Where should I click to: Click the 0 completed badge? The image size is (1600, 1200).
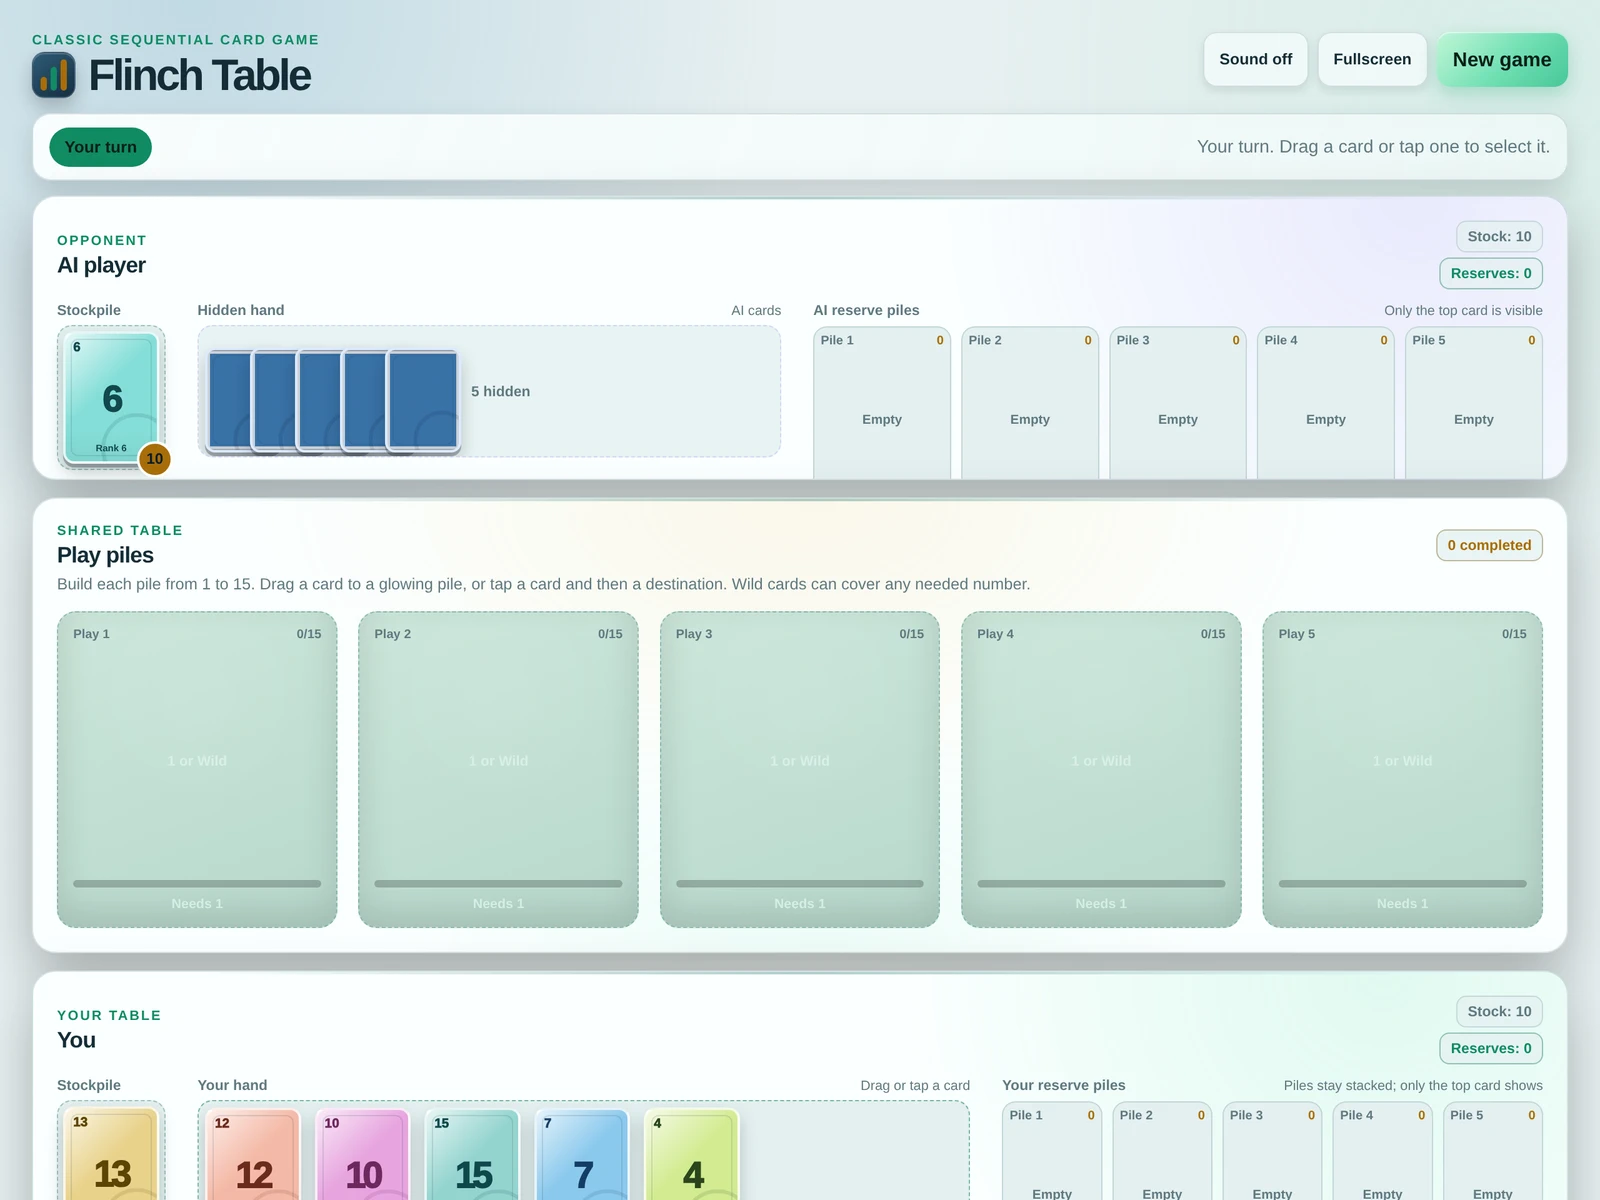point(1489,545)
